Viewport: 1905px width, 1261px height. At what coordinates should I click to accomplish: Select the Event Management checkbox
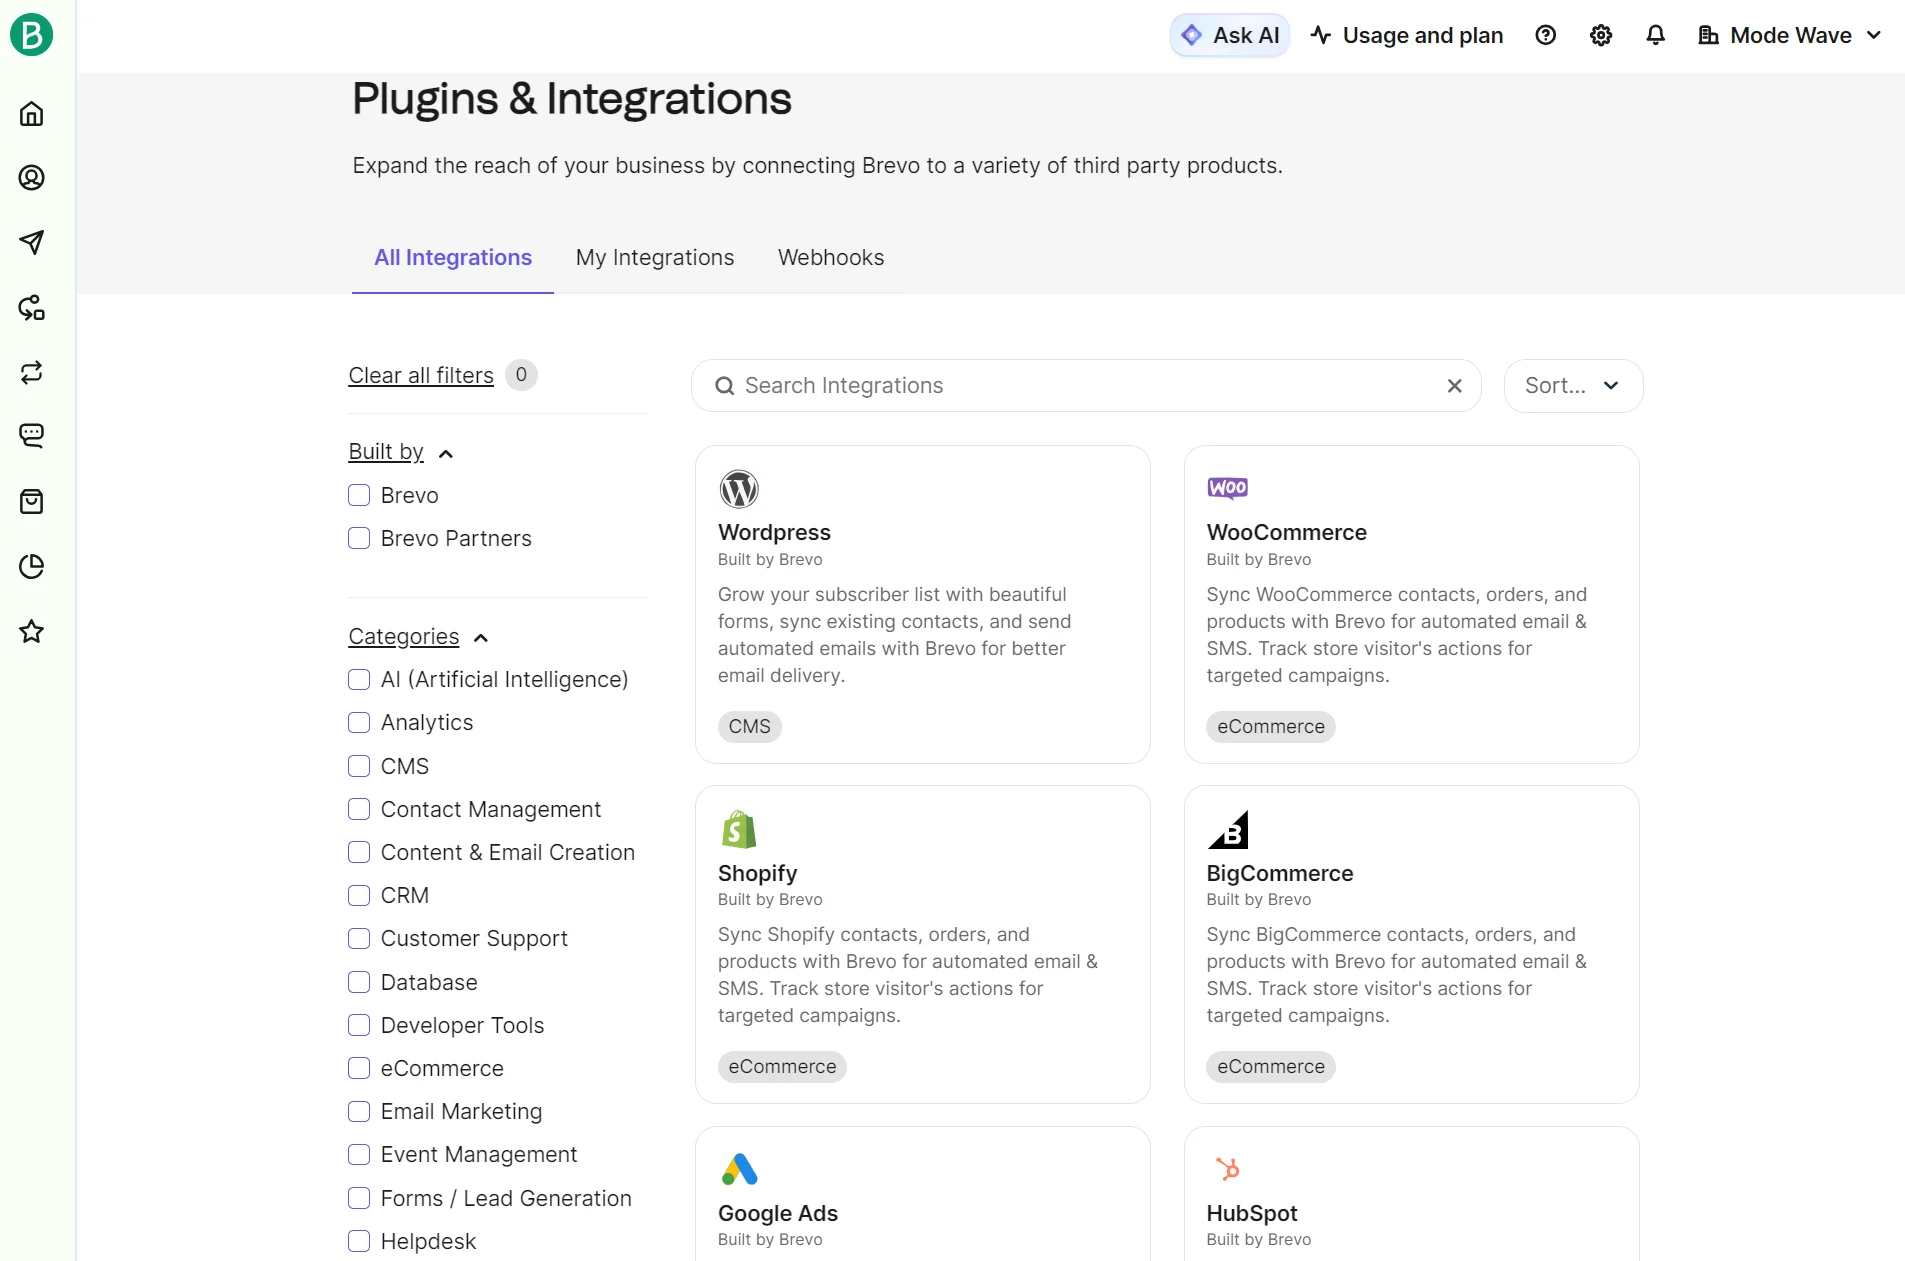pyautogui.click(x=359, y=1155)
